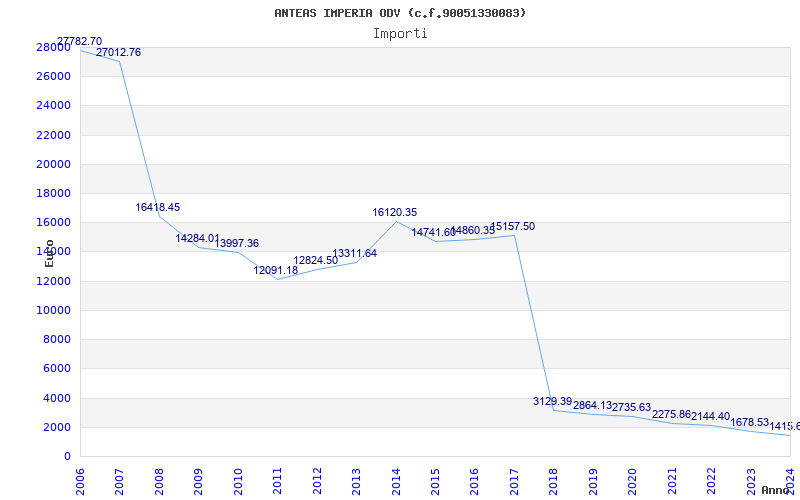Click y-axis tick 20000

click(54, 164)
